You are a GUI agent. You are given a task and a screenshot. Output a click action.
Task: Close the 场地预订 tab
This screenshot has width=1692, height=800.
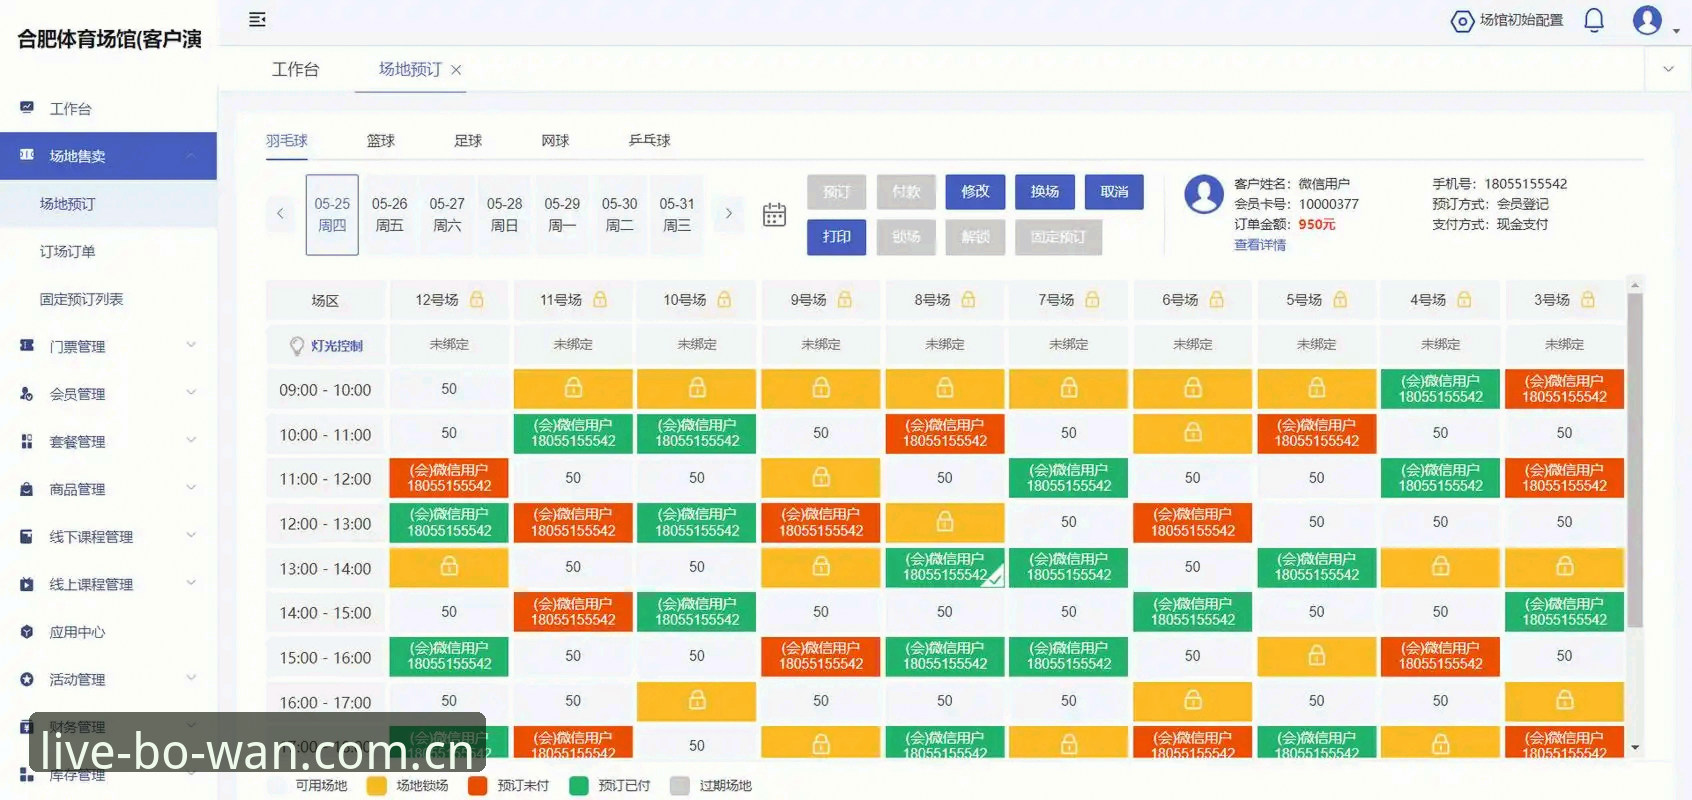456,70
